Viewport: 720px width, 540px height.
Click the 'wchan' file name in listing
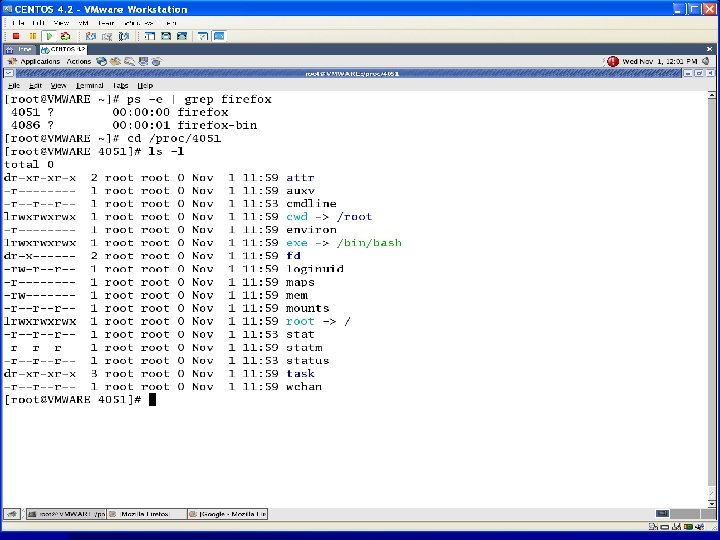pos(304,387)
